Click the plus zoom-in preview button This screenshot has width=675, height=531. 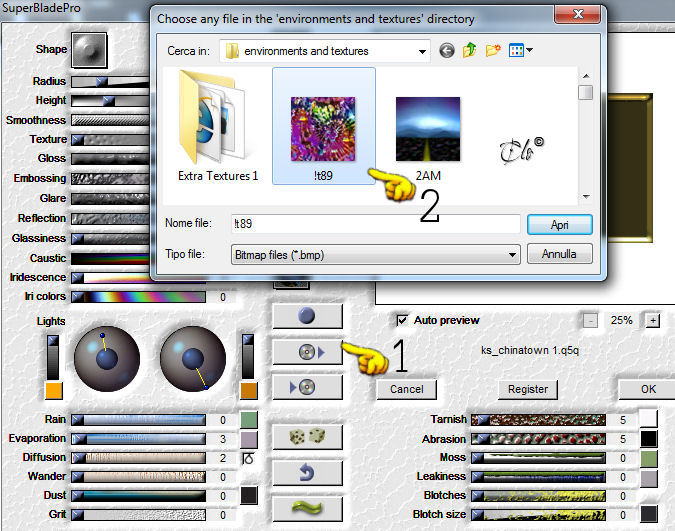click(x=653, y=320)
